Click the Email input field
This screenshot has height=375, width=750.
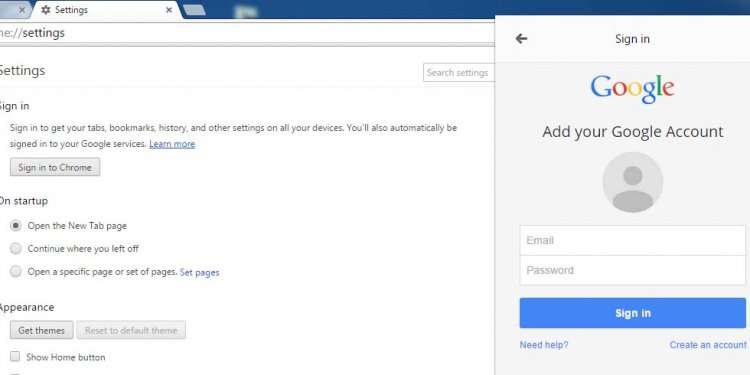(632, 240)
